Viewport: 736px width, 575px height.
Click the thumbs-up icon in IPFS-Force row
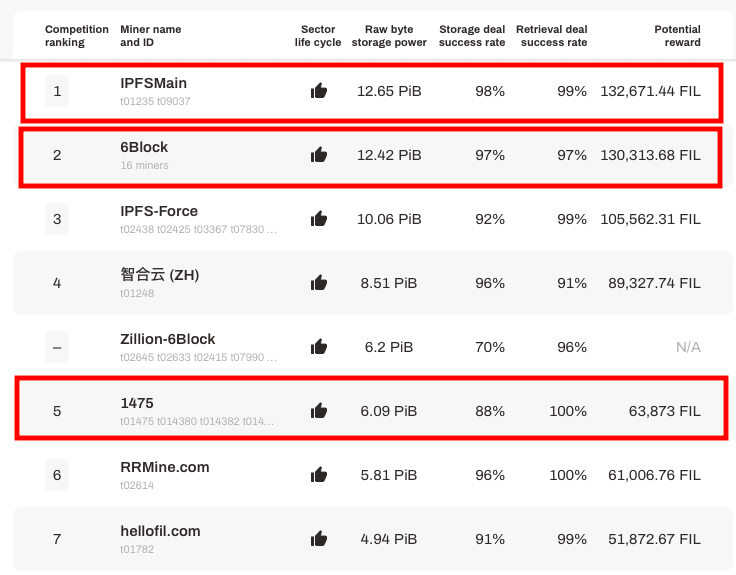[319, 219]
